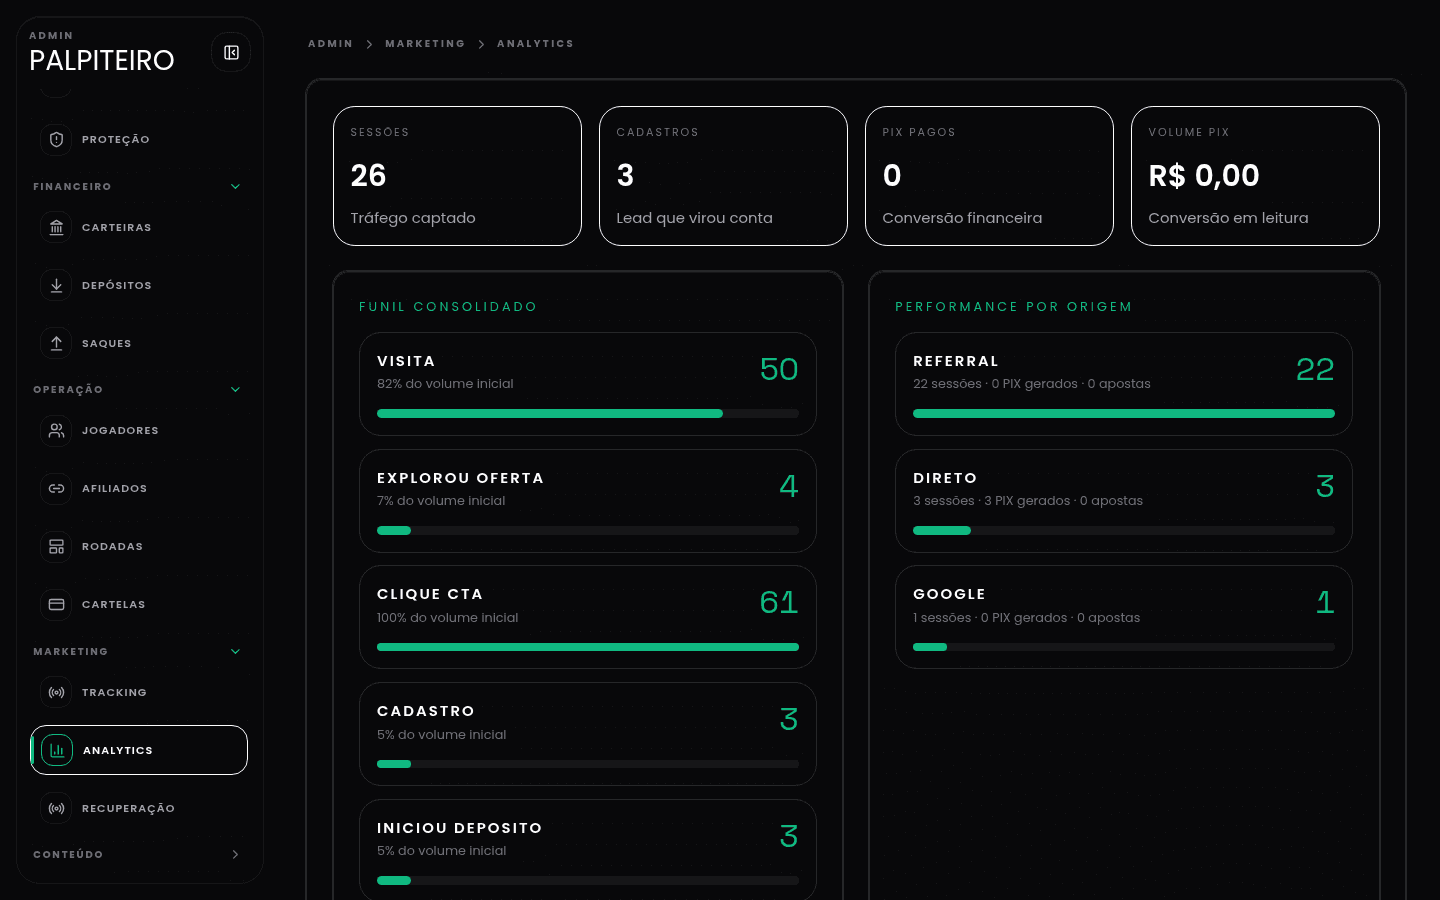The height and width of the screenshot is (900, 1440).
Task: Click the Clique CTA funnel row
Action: [x=588, y=616]
